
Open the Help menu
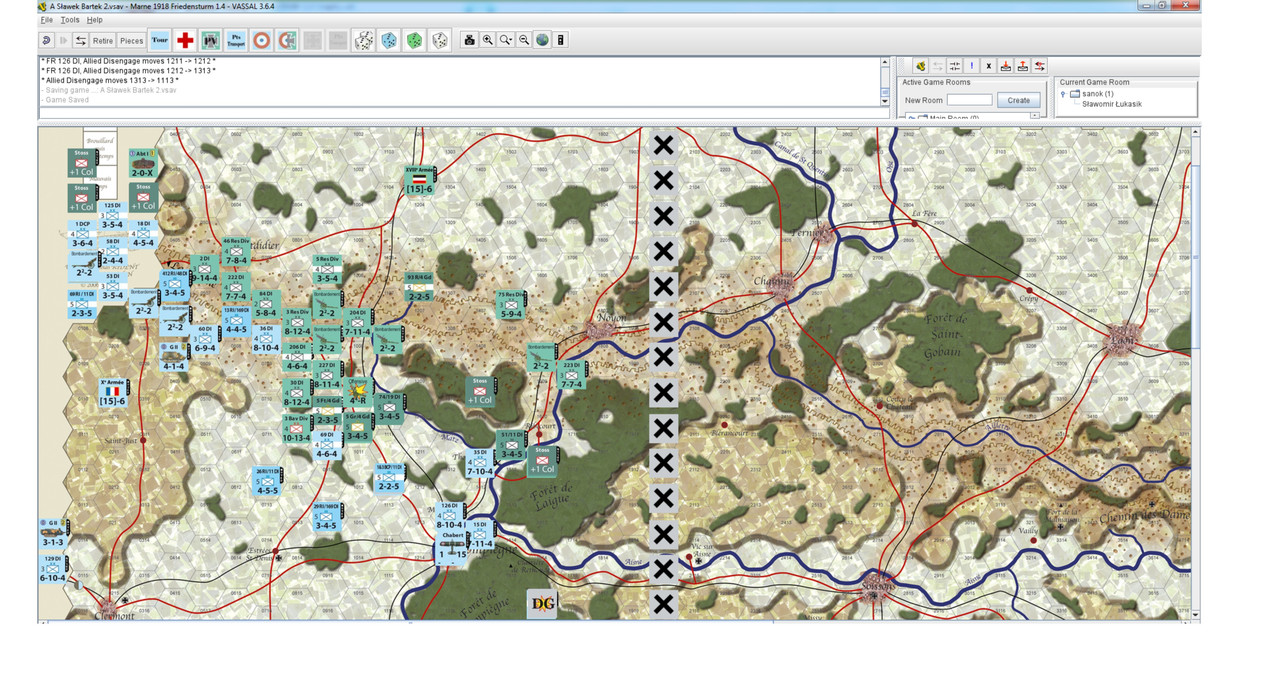(94, 20)
